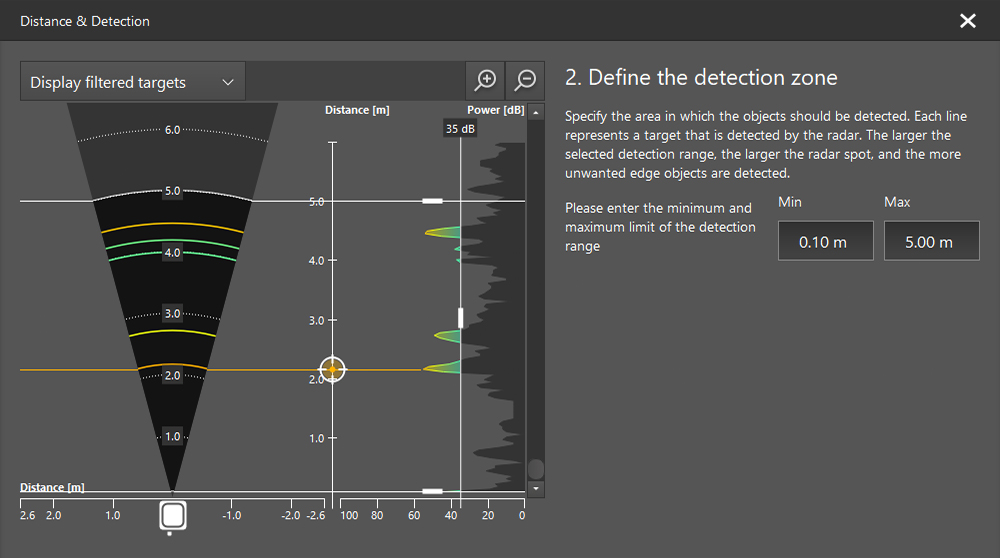Click the power peak near 2.8 m distance
Screen dimensions: 1000x558
click(x=447, y=336)
